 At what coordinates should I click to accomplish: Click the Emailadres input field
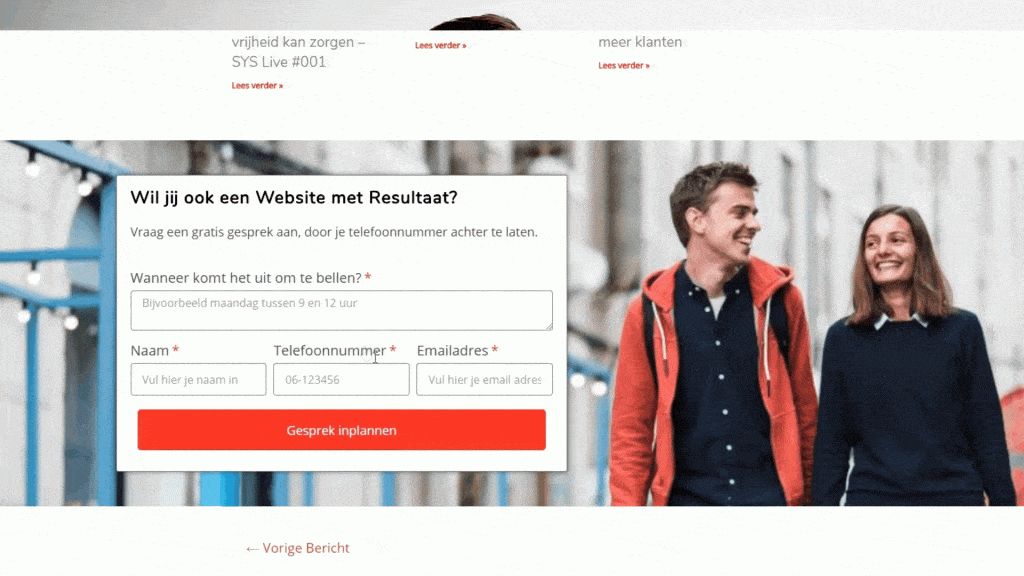(485, 379)
